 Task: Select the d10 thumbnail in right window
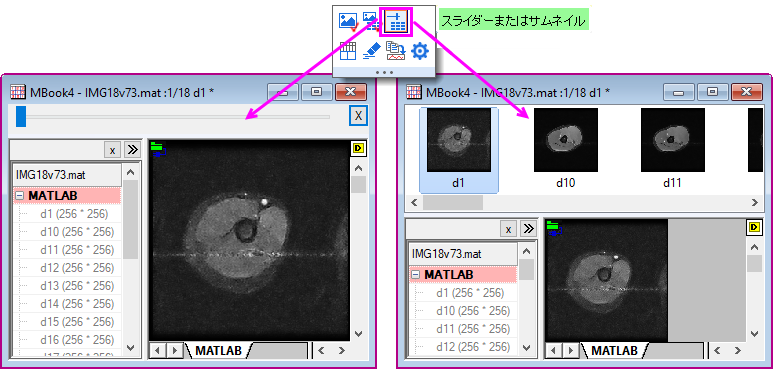[566, 150]
